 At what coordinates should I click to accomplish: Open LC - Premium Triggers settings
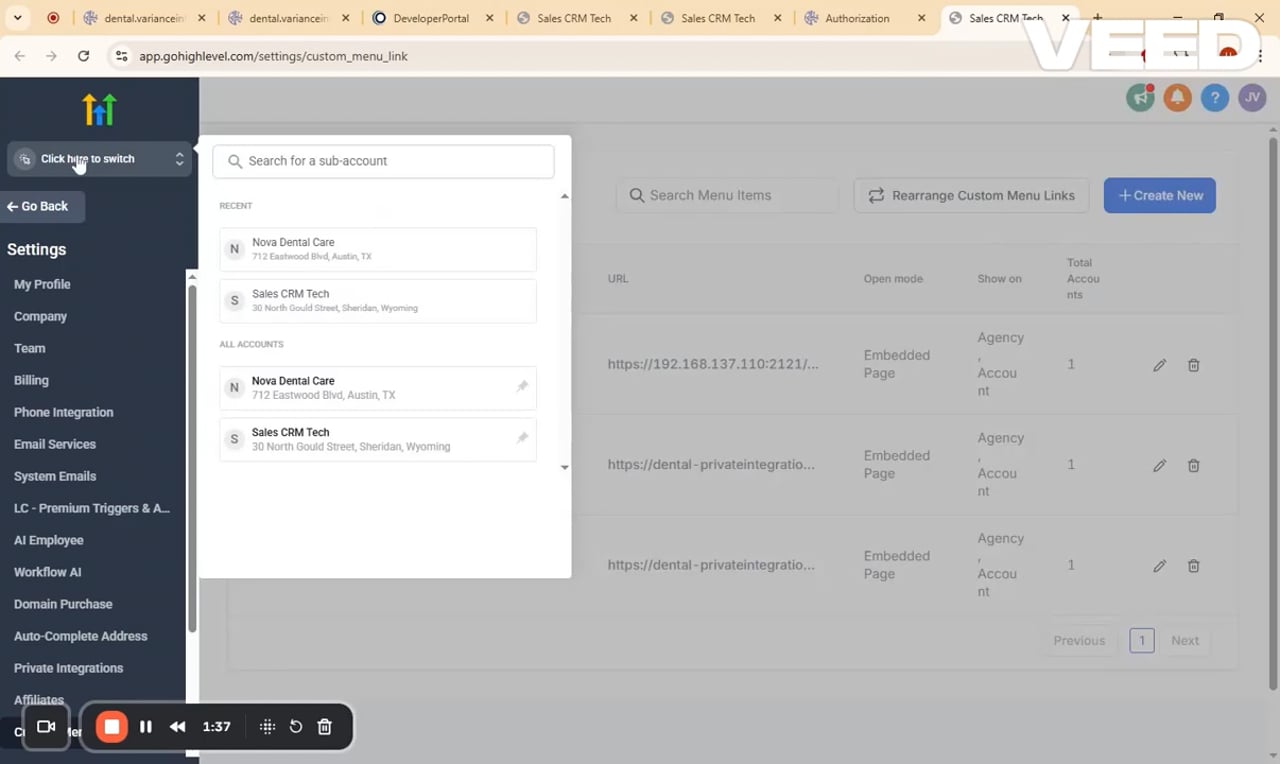[x=92, y=508]
